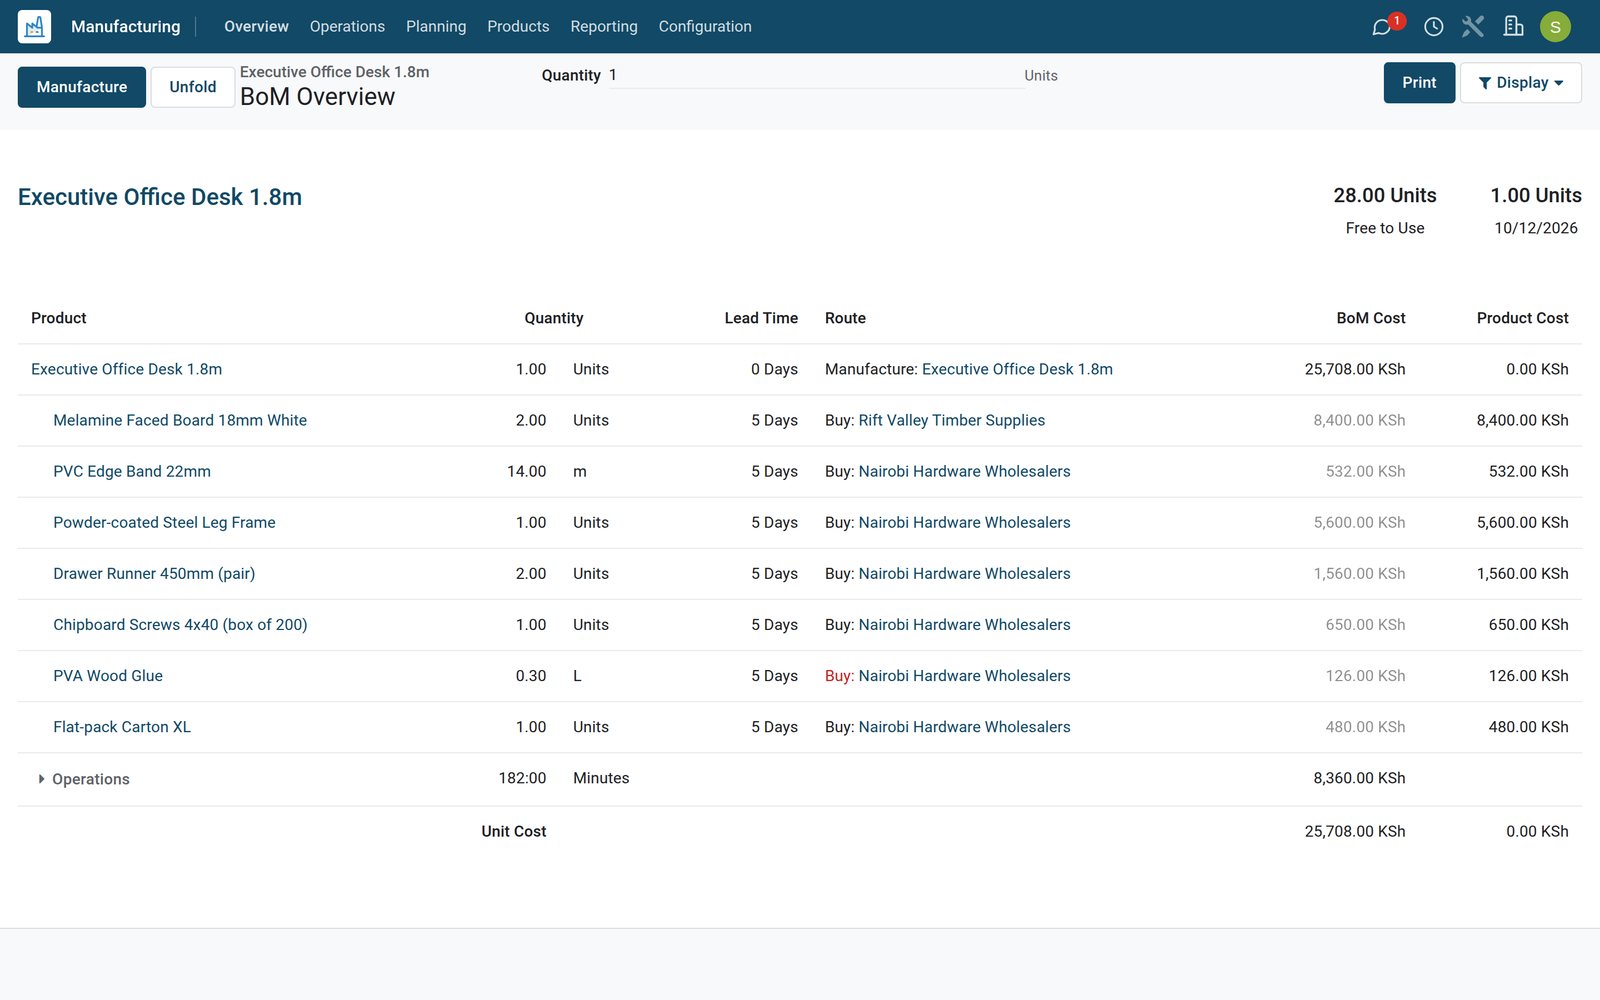Open the Planning menu
Viewport: 1600px width, 1000px height.
436,26
